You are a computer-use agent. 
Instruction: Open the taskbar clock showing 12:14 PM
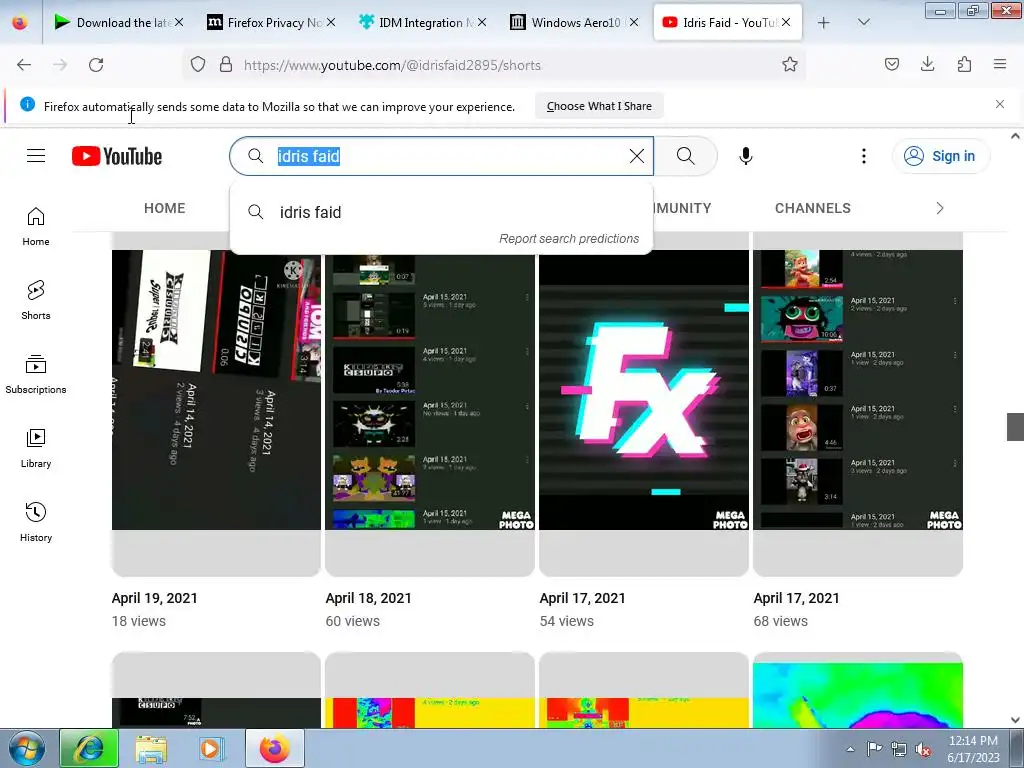[x=973, y=749]
